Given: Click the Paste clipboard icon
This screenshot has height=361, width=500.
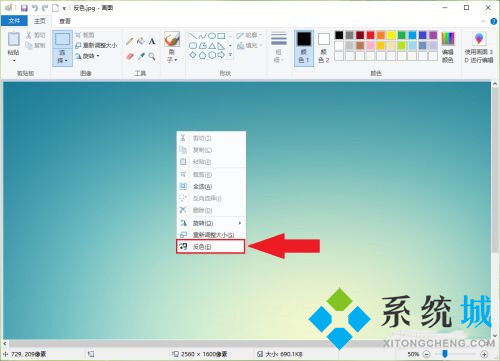Looking at the screenshot, I should [14, 39].
